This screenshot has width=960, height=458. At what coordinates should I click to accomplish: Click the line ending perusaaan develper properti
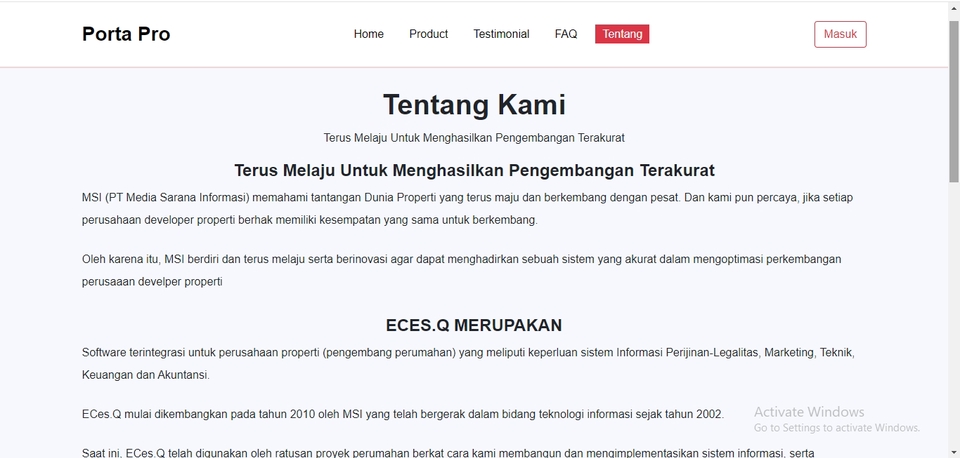click(x=152, y=282)
